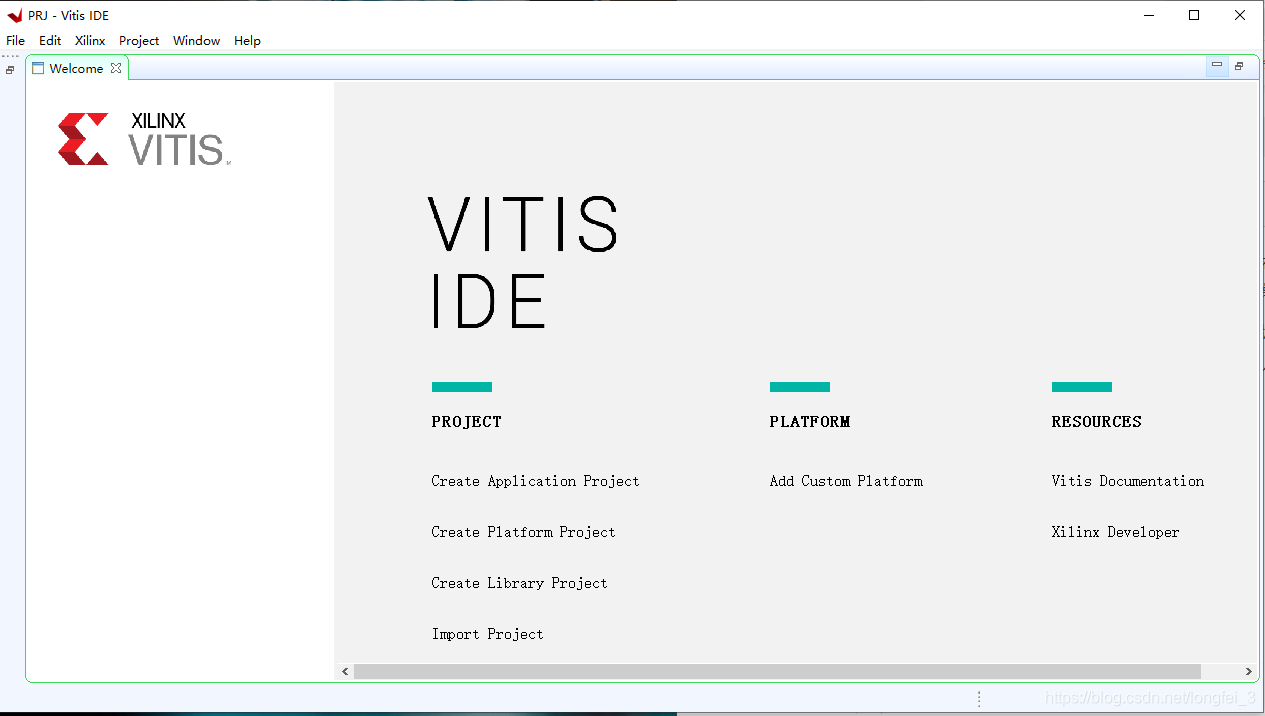Click the PROJECT section heading
Viewport: 1265px width, 716px height.
(466, 422)
